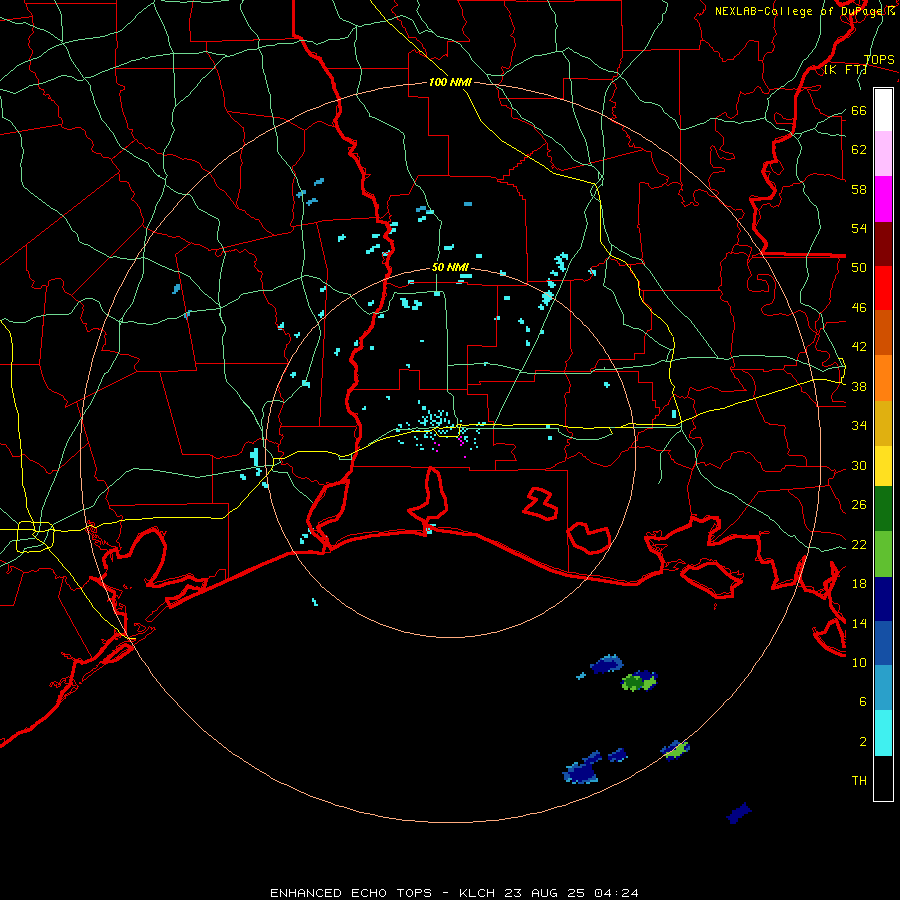Click the bright yellow legend swatch
Viewport: 900px width, 900px height.
[x=883, y=466]
